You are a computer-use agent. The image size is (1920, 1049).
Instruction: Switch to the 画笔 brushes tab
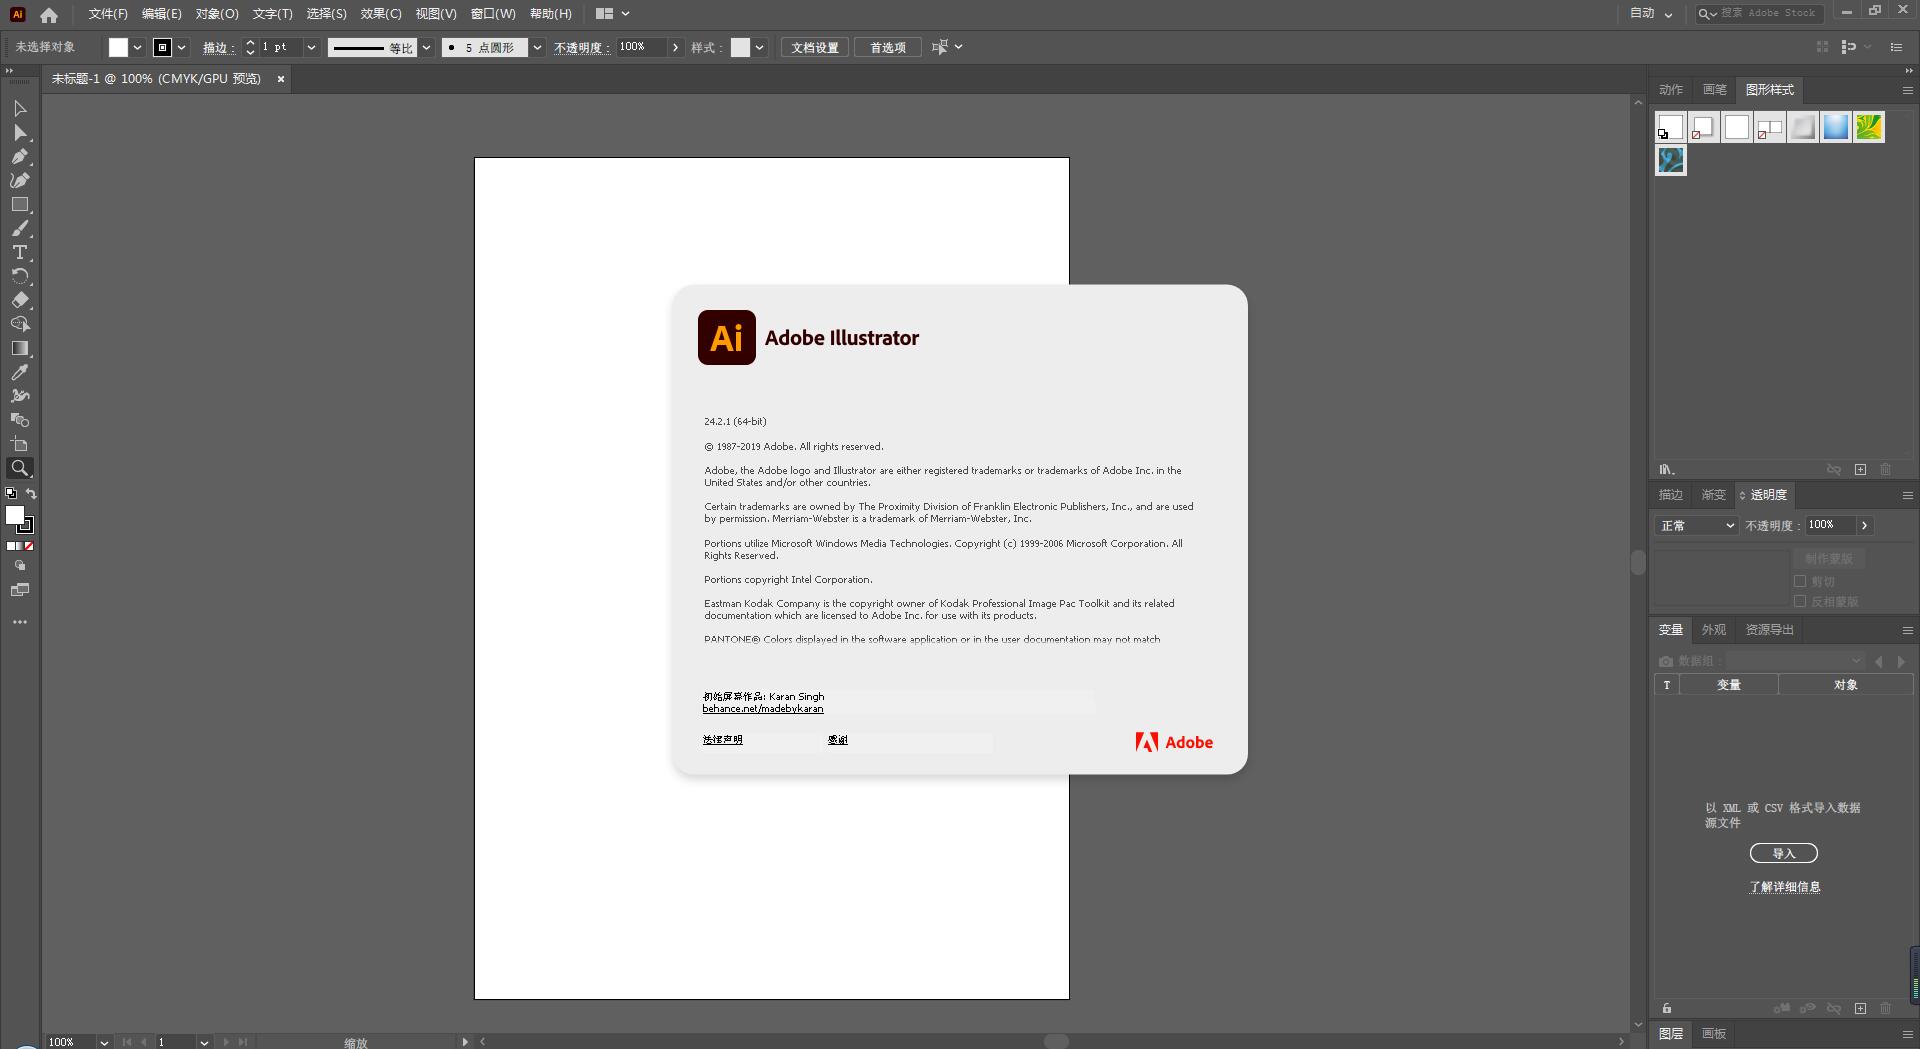click(1715, 90)
